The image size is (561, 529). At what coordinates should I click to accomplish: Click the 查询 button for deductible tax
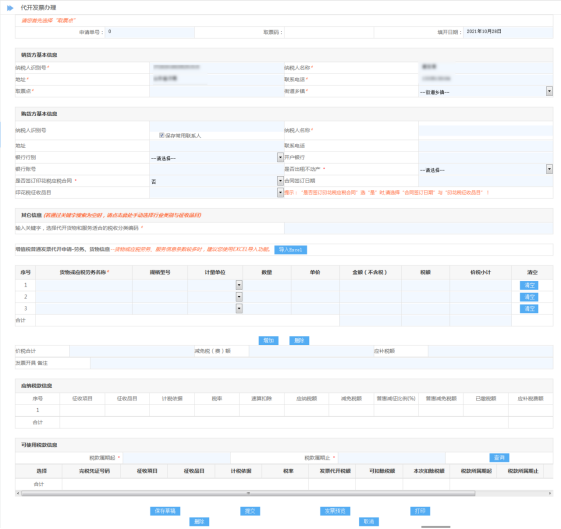[x=499, y=458]
